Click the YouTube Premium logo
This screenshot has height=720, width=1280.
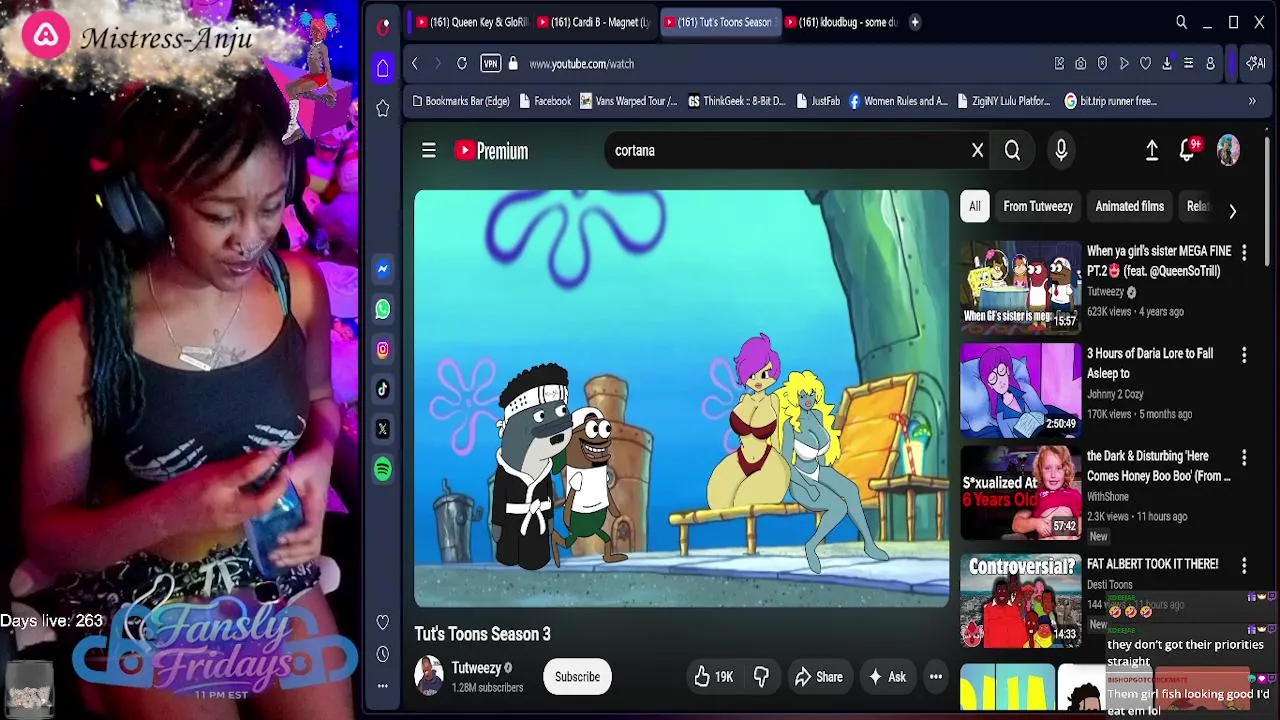(491, 151)
